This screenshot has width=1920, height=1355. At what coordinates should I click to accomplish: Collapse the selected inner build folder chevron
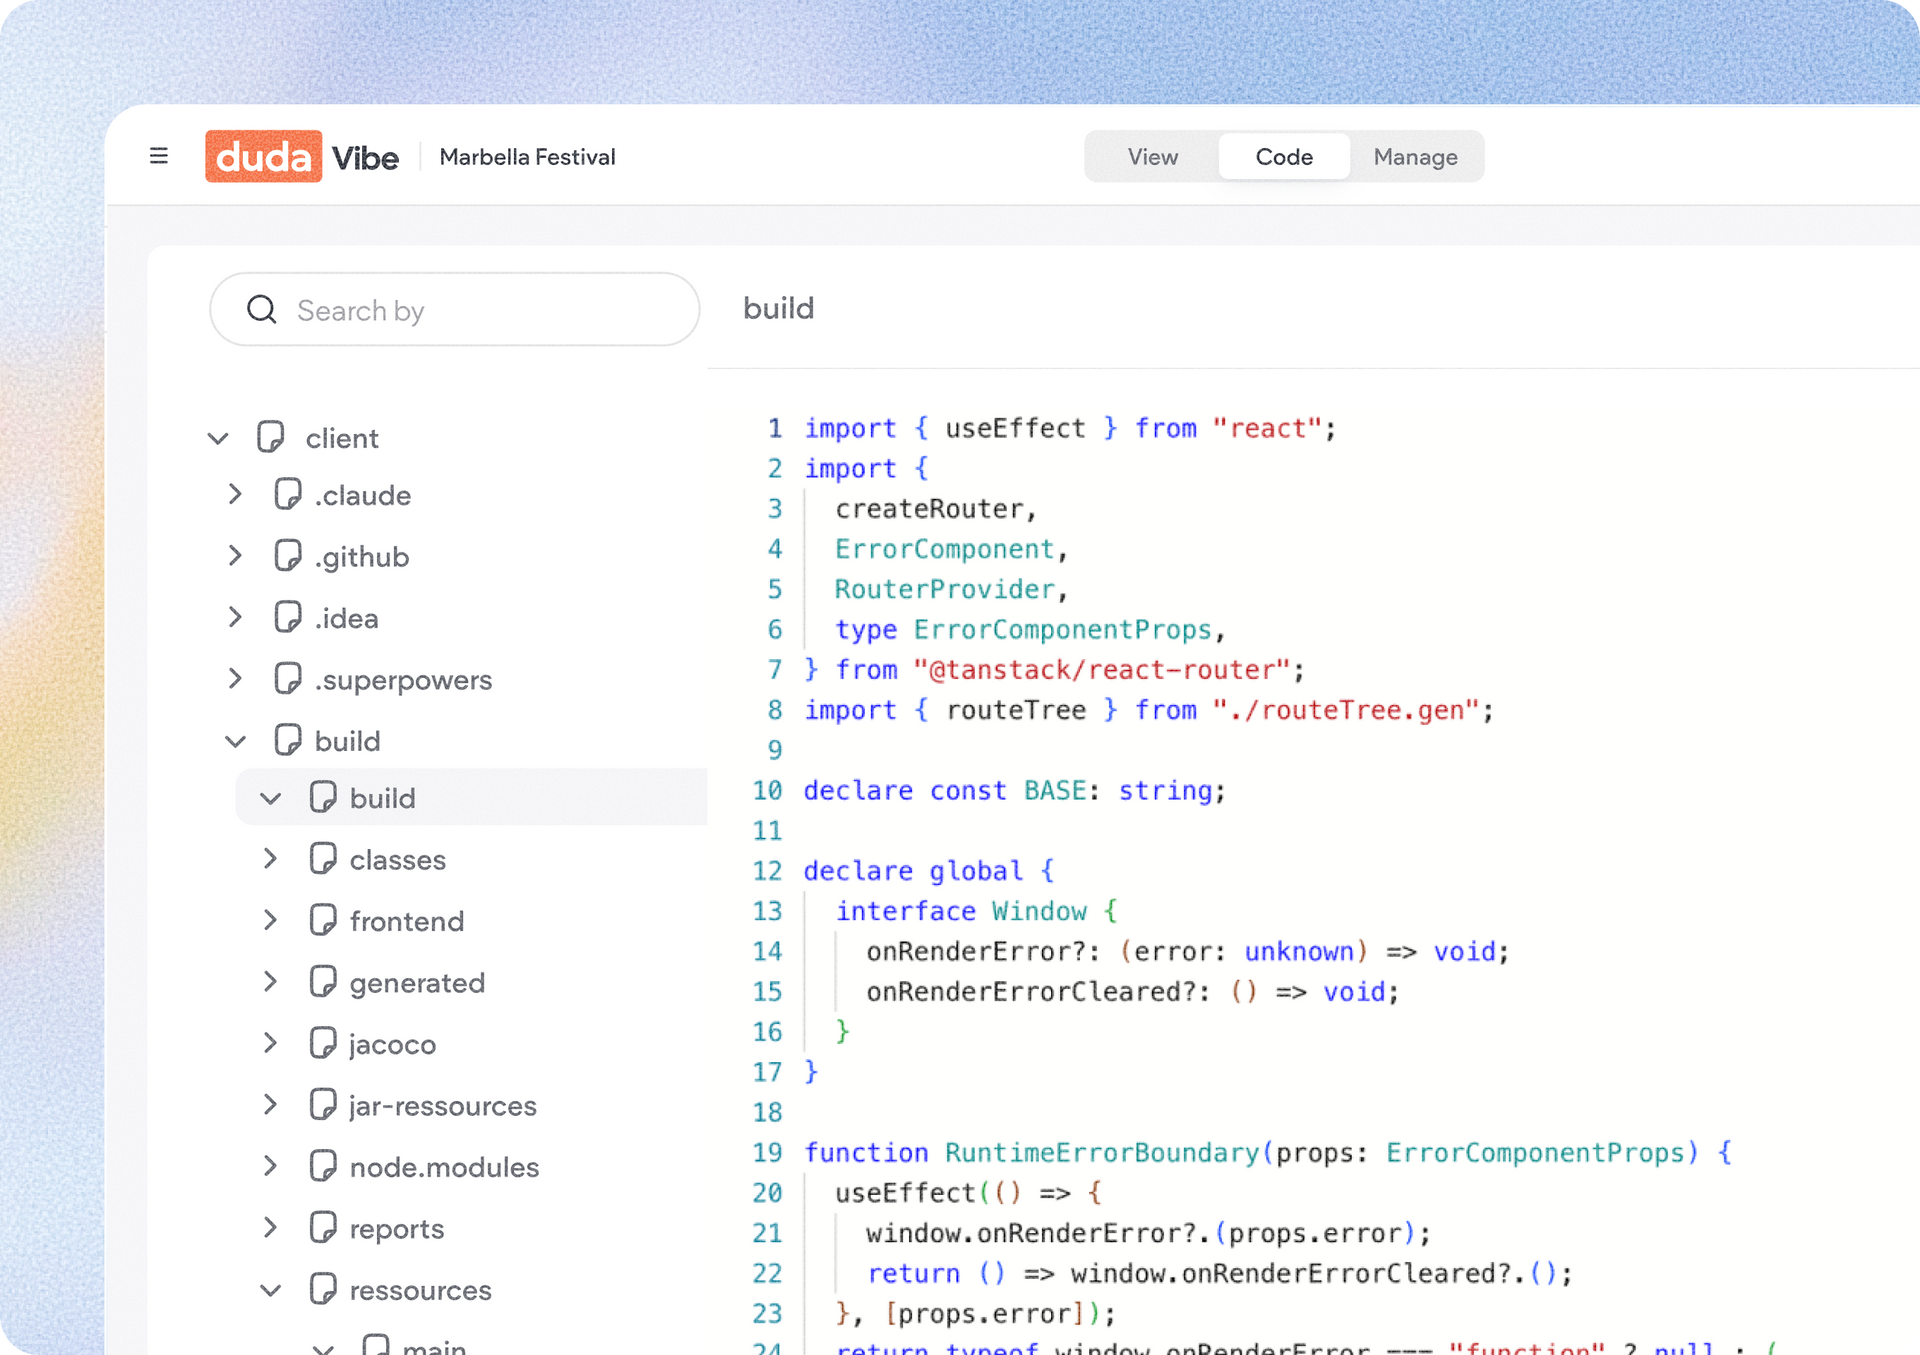[x=270, y=798]
